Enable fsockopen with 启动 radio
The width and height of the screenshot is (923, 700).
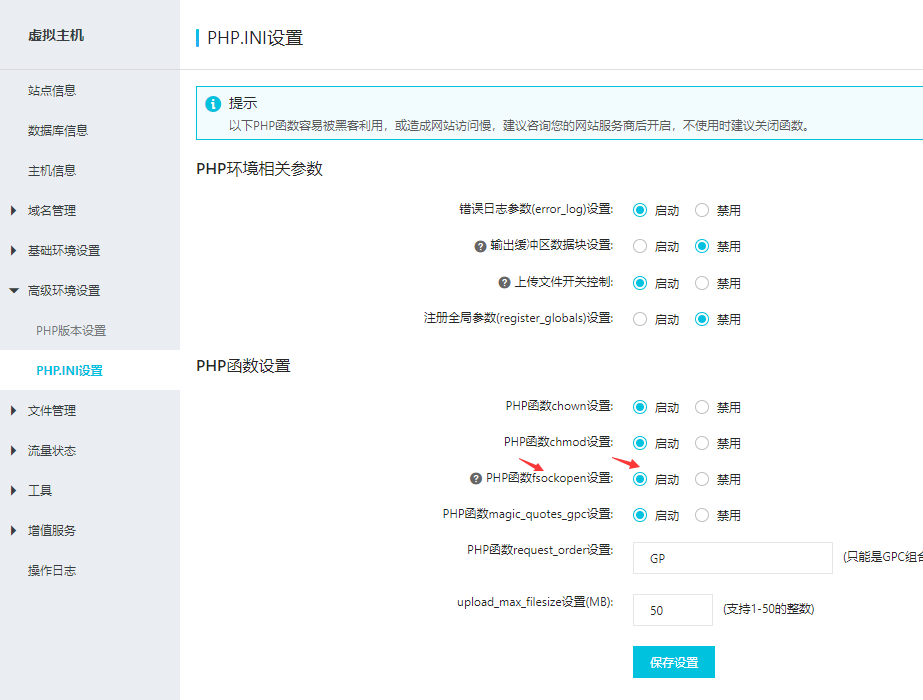(x=640, y=479)
